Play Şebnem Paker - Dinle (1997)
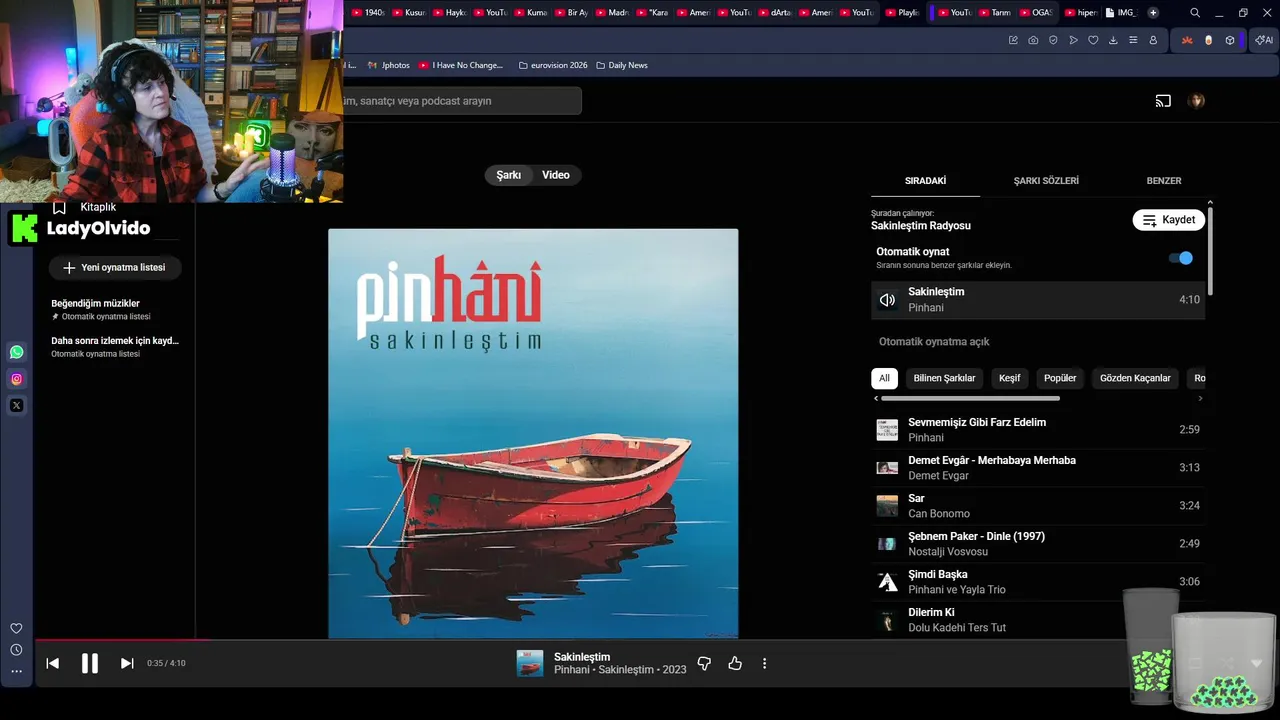The height and width of the screenshot is (720, 1280). coord(1038,544)
